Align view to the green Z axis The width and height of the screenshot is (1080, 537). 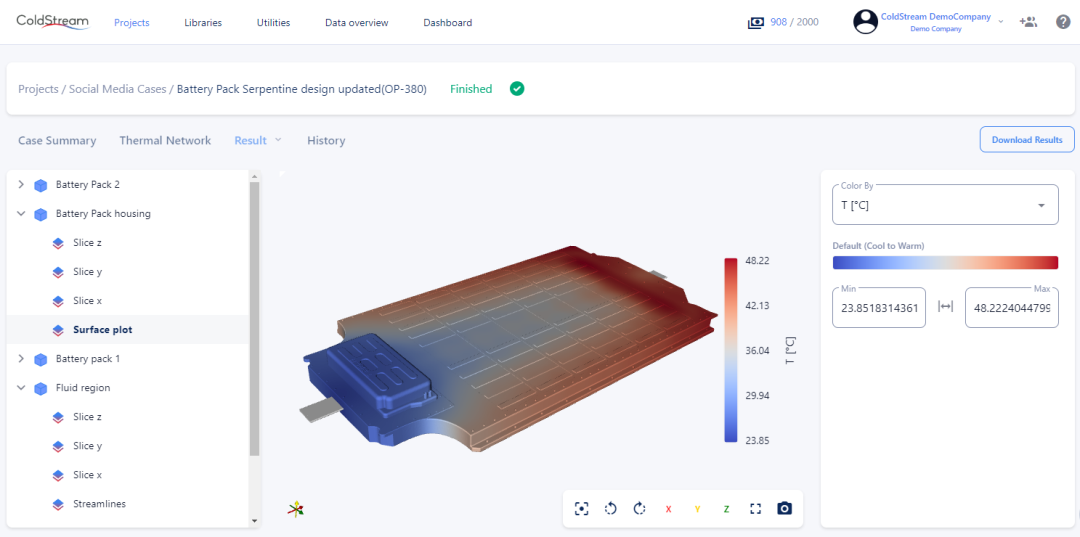[x=726, y=509]
